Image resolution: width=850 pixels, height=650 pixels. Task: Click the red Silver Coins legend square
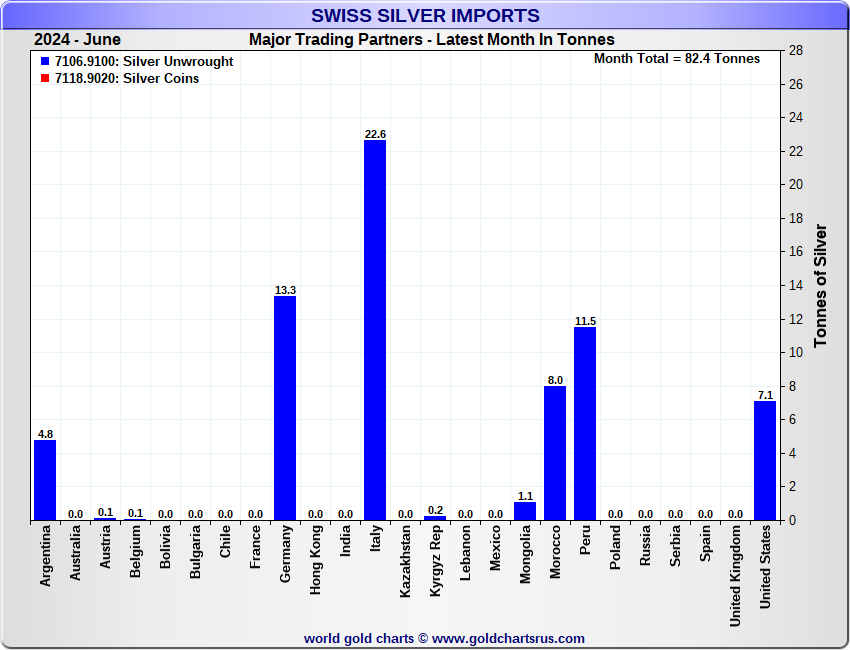click(45, 79)
